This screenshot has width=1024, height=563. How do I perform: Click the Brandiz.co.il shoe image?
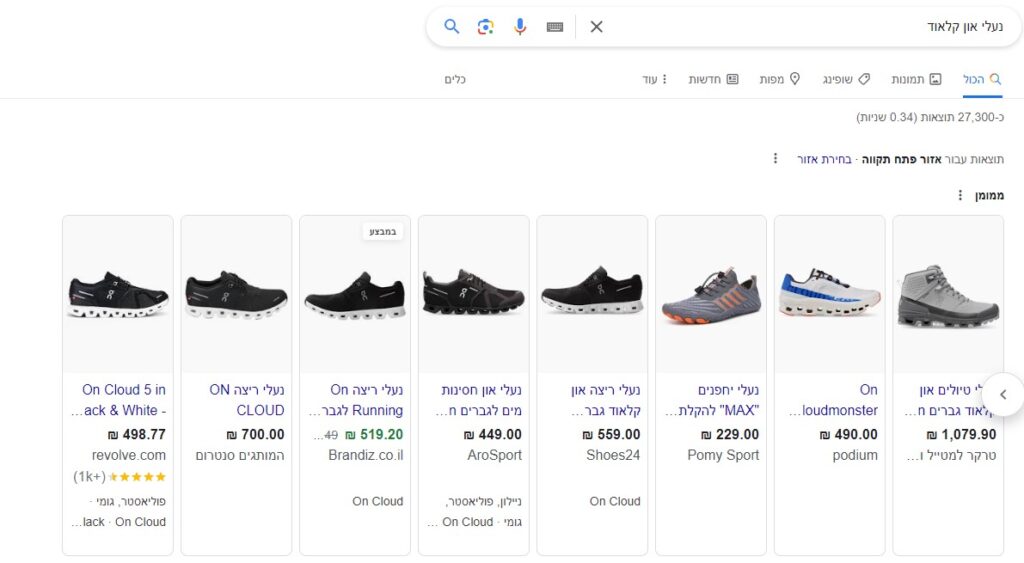coord(355,295)
